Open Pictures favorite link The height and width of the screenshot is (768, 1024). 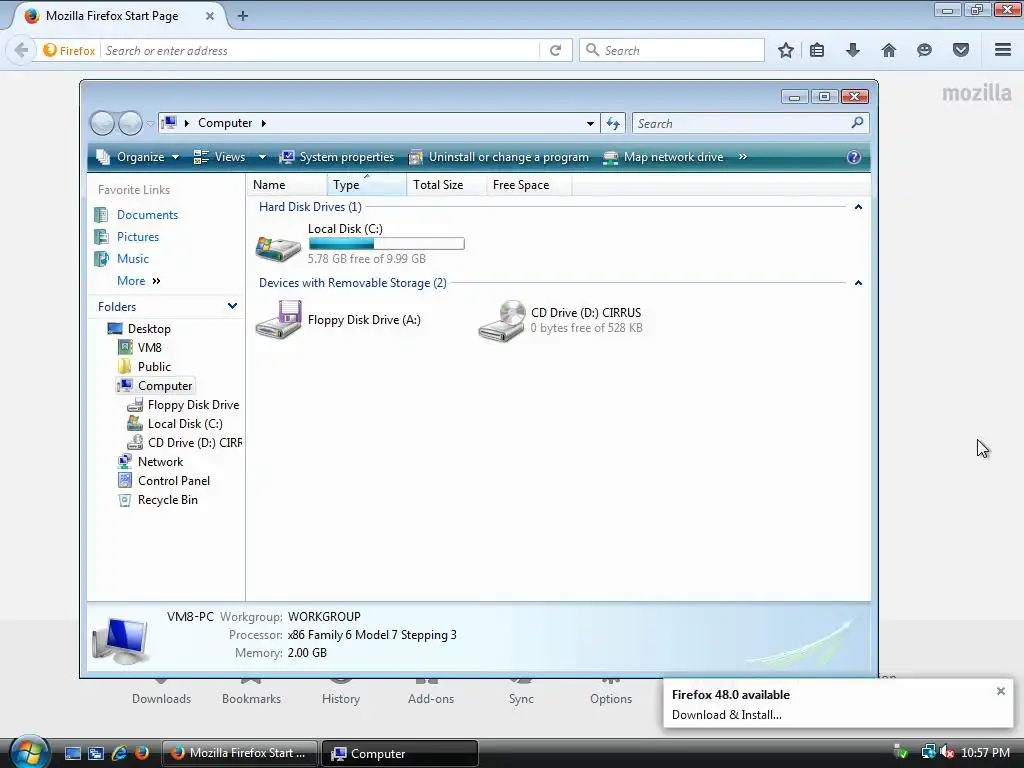tap(138, 237)
